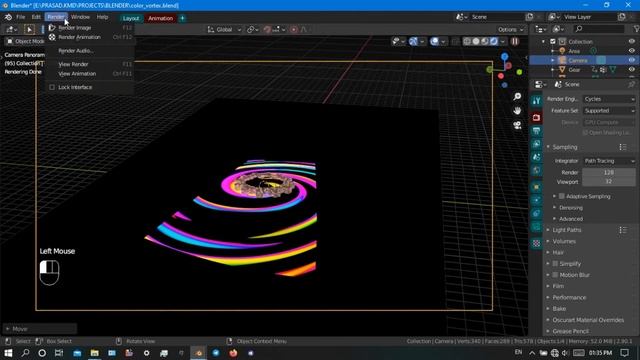
Task: Click the viewport pan hand icon
Action: (517, 111)
